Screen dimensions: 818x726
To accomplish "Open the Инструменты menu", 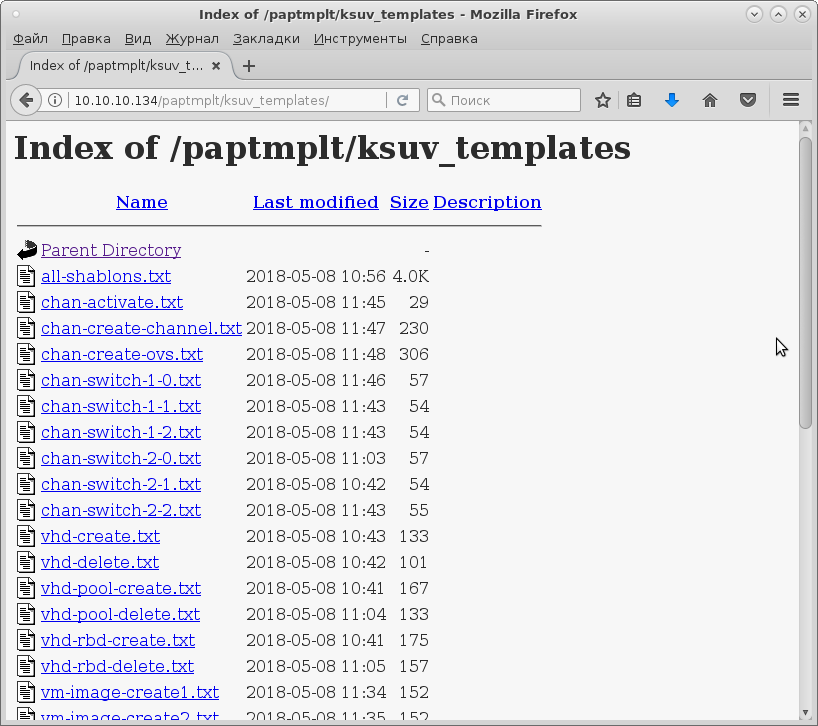I will pos(360,39).
